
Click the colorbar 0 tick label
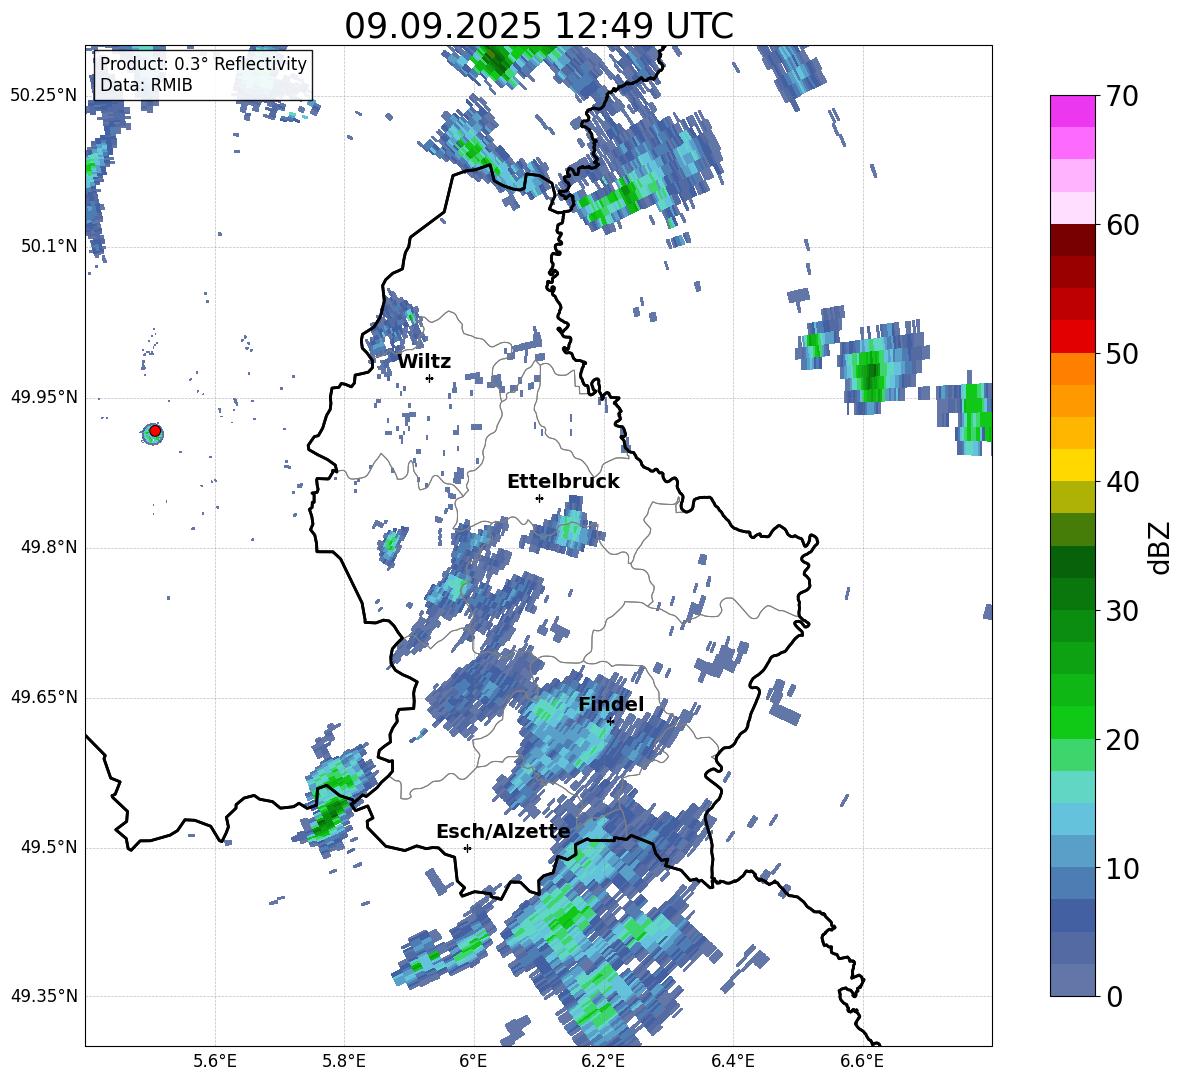[x=1114, y=996]
